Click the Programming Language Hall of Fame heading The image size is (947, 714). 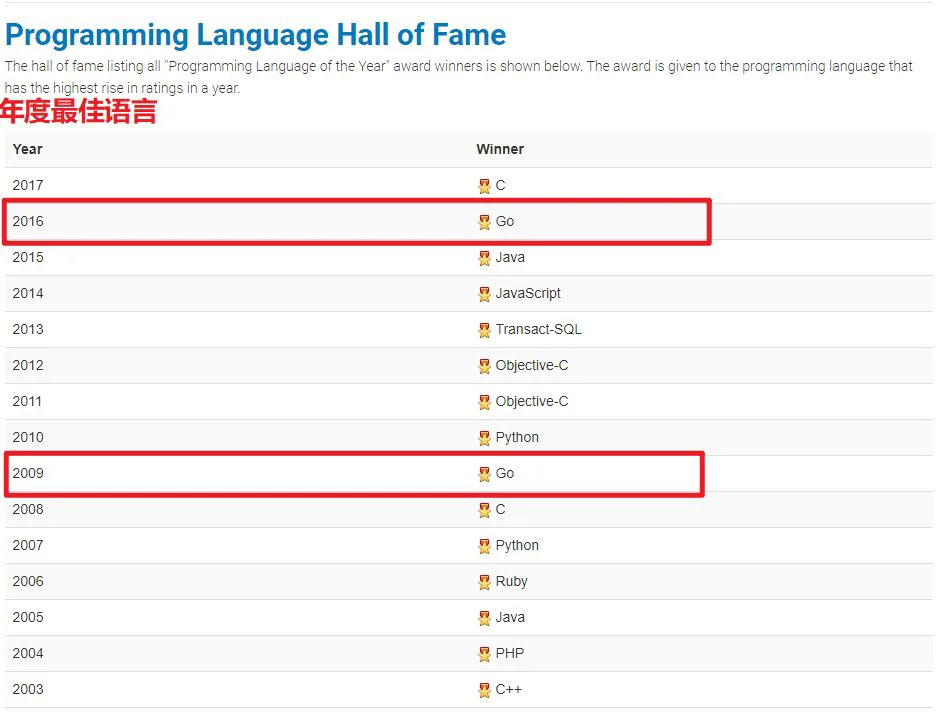point(256,35)
